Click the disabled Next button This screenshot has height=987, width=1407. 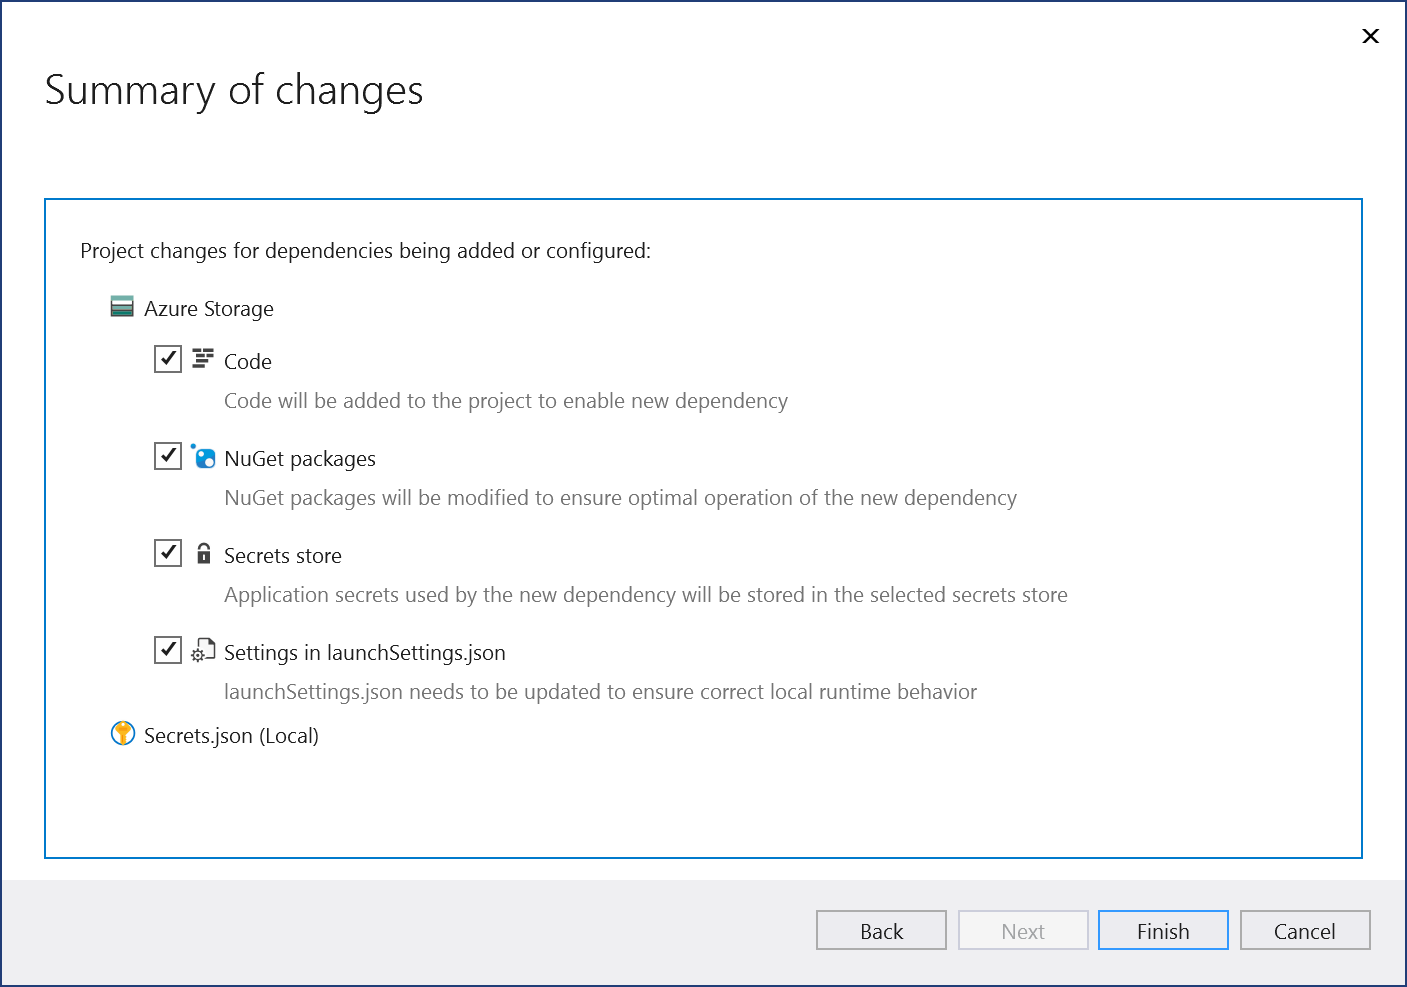[x=1023, y=930]
